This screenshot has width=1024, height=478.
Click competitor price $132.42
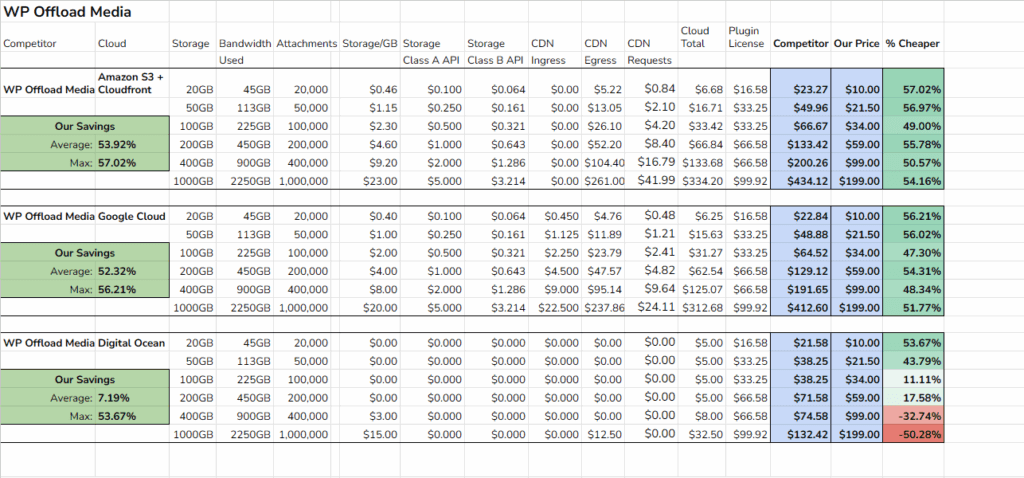(801, 434)
